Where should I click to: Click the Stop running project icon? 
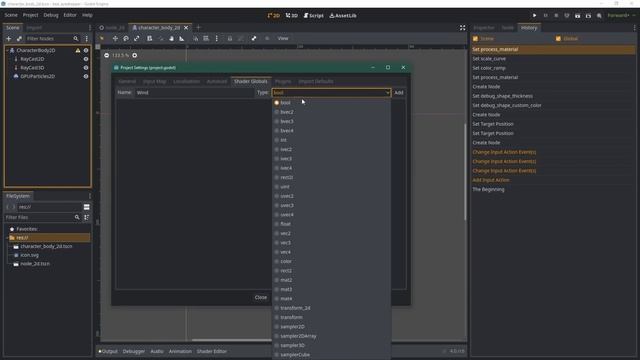556,16
